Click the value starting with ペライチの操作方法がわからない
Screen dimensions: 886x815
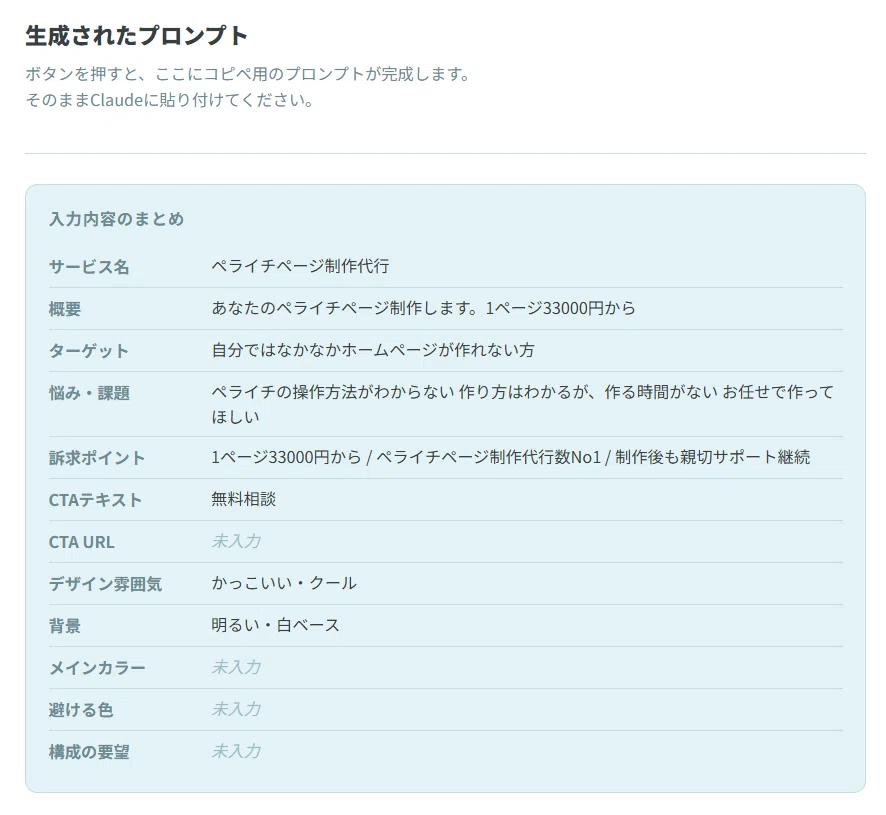tap(523, 404)
